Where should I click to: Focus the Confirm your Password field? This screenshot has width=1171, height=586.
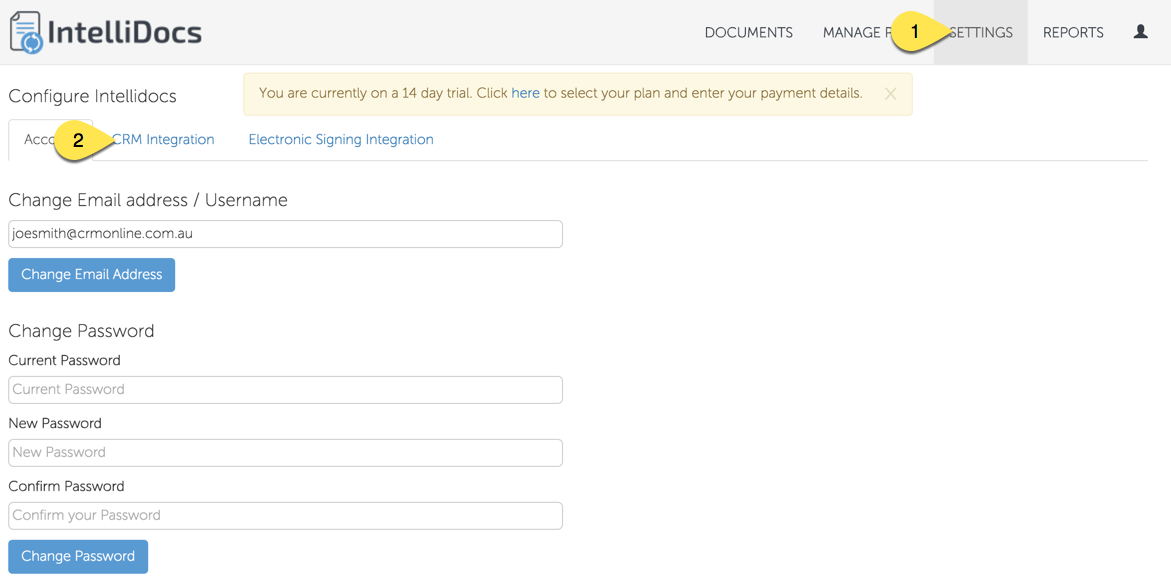point(285,516)
